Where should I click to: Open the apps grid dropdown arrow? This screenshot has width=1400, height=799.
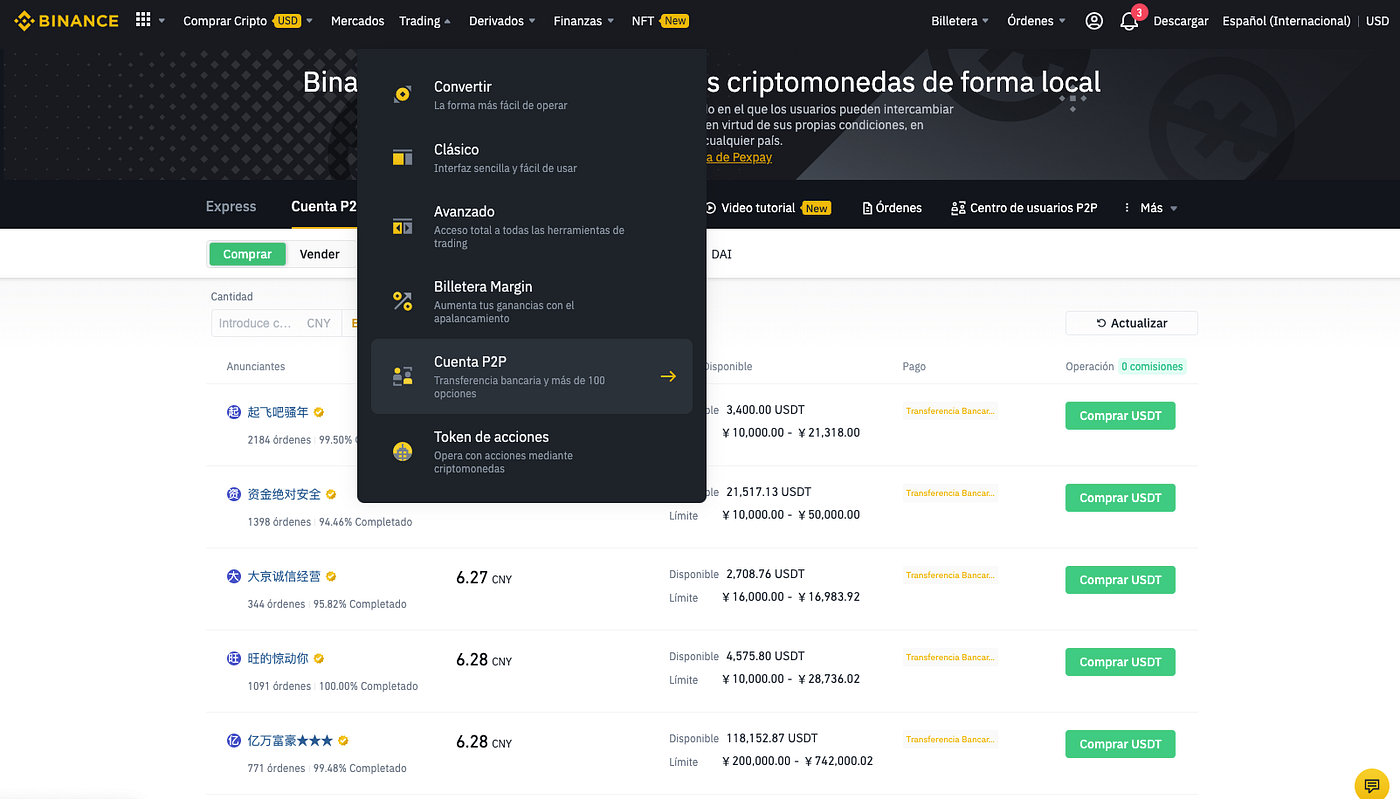[162, 21]
